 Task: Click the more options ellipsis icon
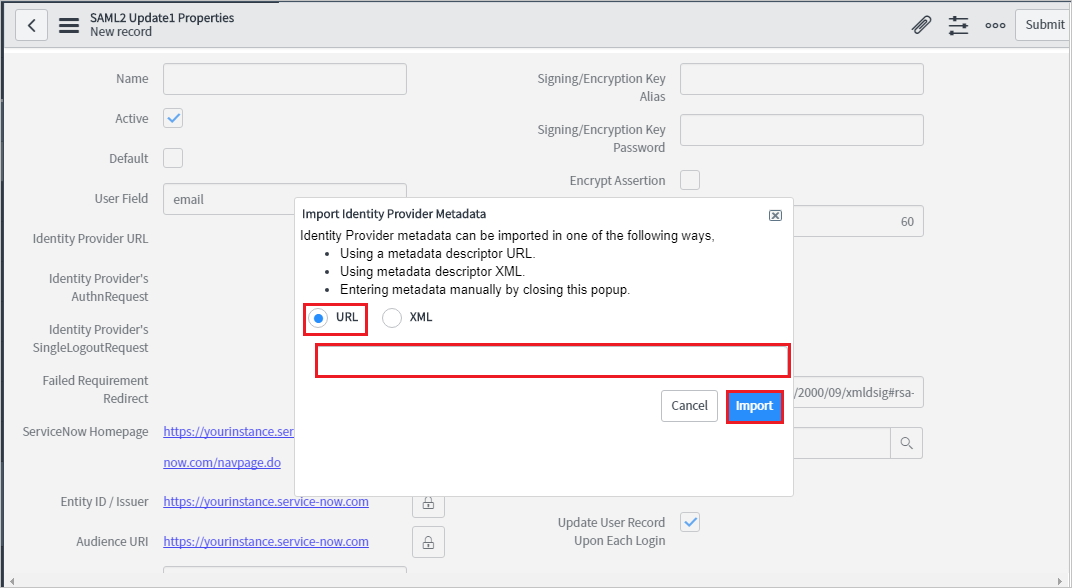(995, 24)
